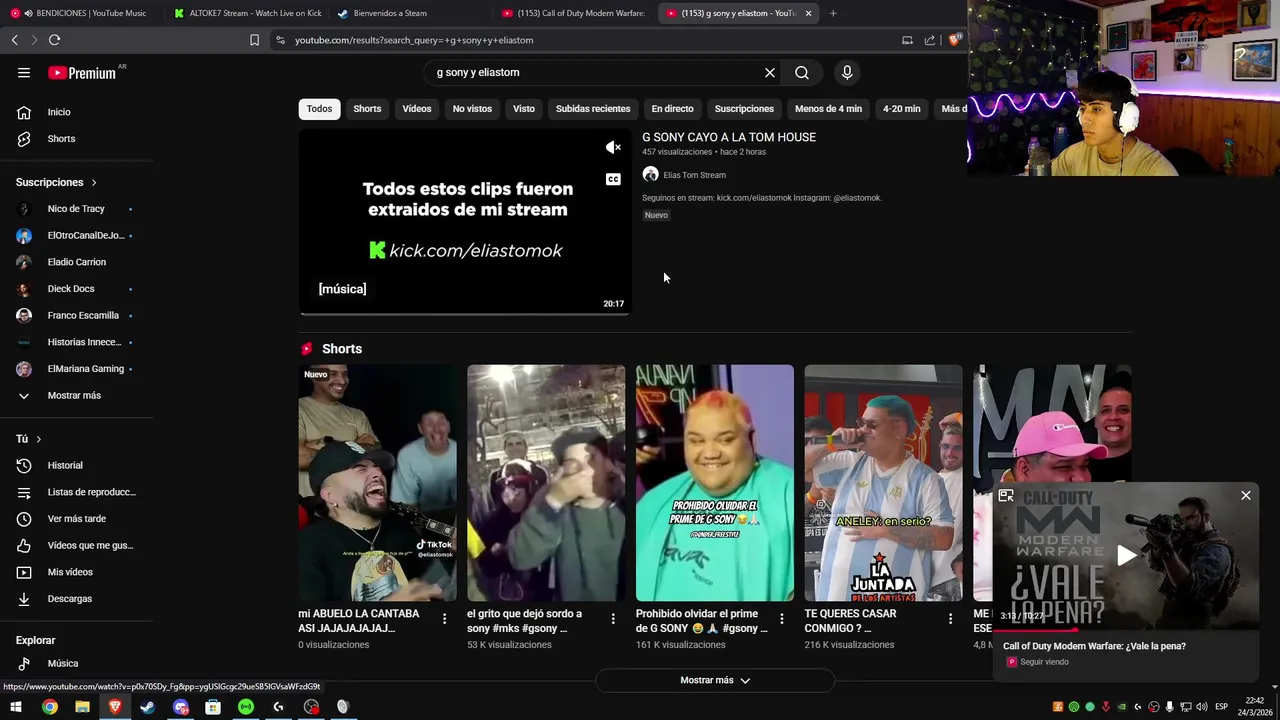This screenshot has height=720, width=1280.
Task: Bookmark this page with the bookmark icon
Action: click(254, 40)
